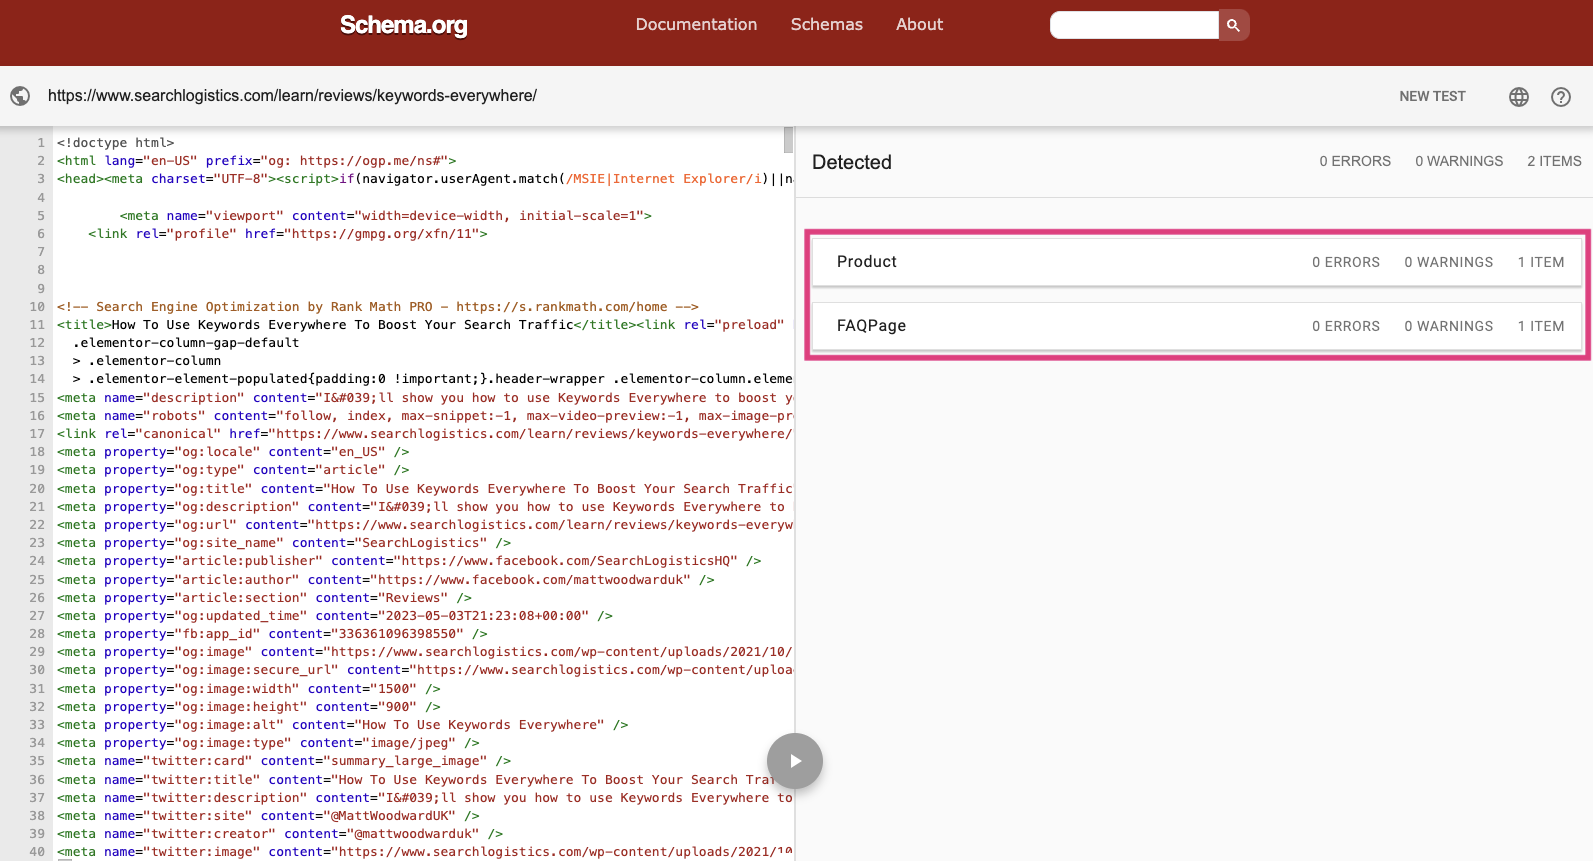
Task: Click the Detected heading
Action: pos(852,162)
